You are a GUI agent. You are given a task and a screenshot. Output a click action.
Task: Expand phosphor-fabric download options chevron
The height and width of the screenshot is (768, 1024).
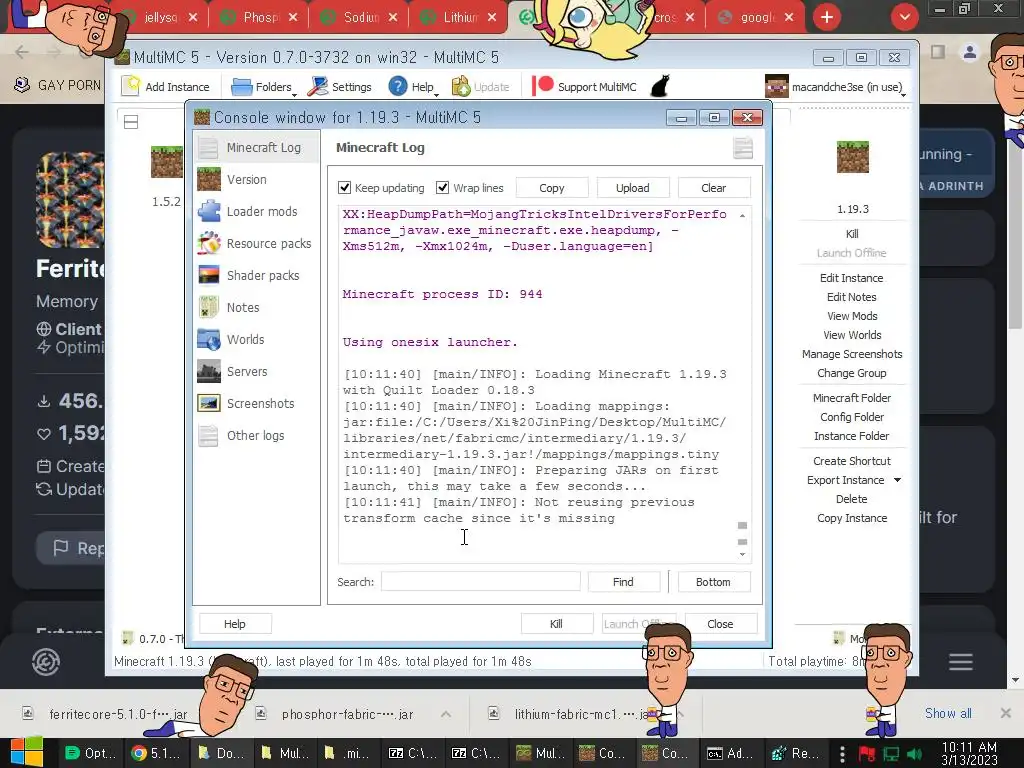point(446,714)
